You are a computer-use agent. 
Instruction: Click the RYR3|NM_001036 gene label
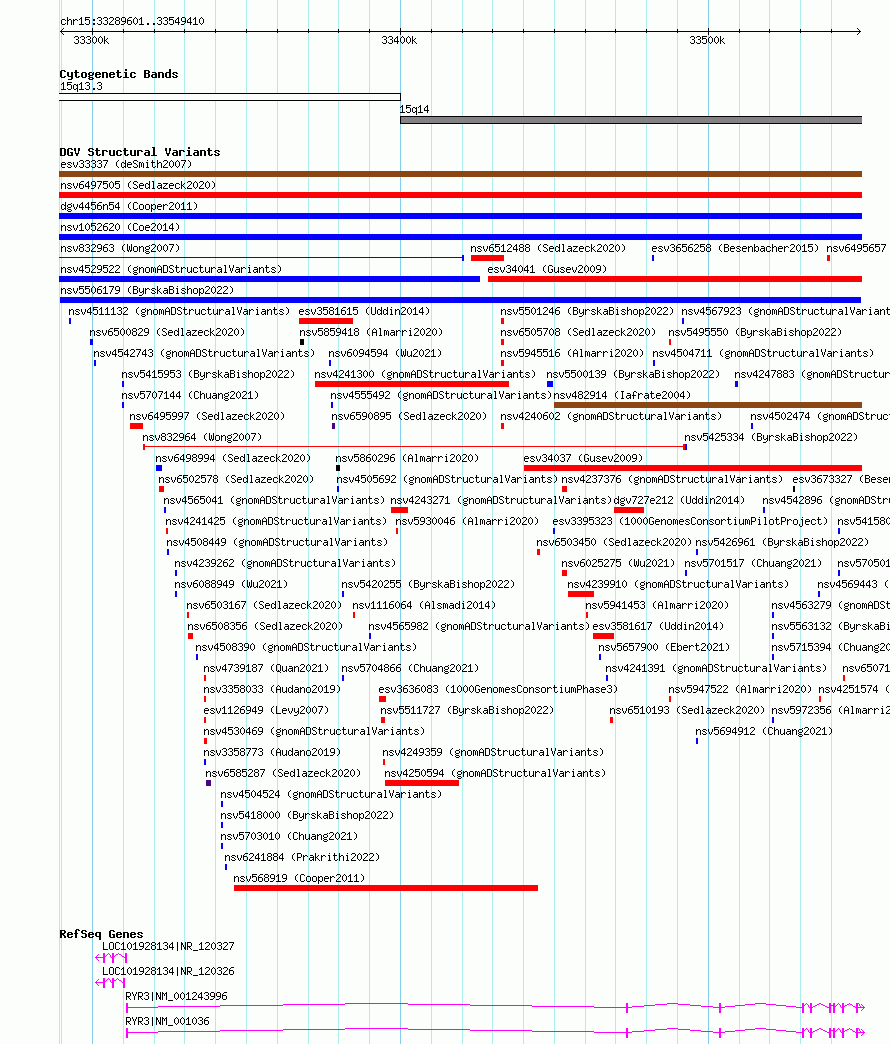(x=167, y=1021)
